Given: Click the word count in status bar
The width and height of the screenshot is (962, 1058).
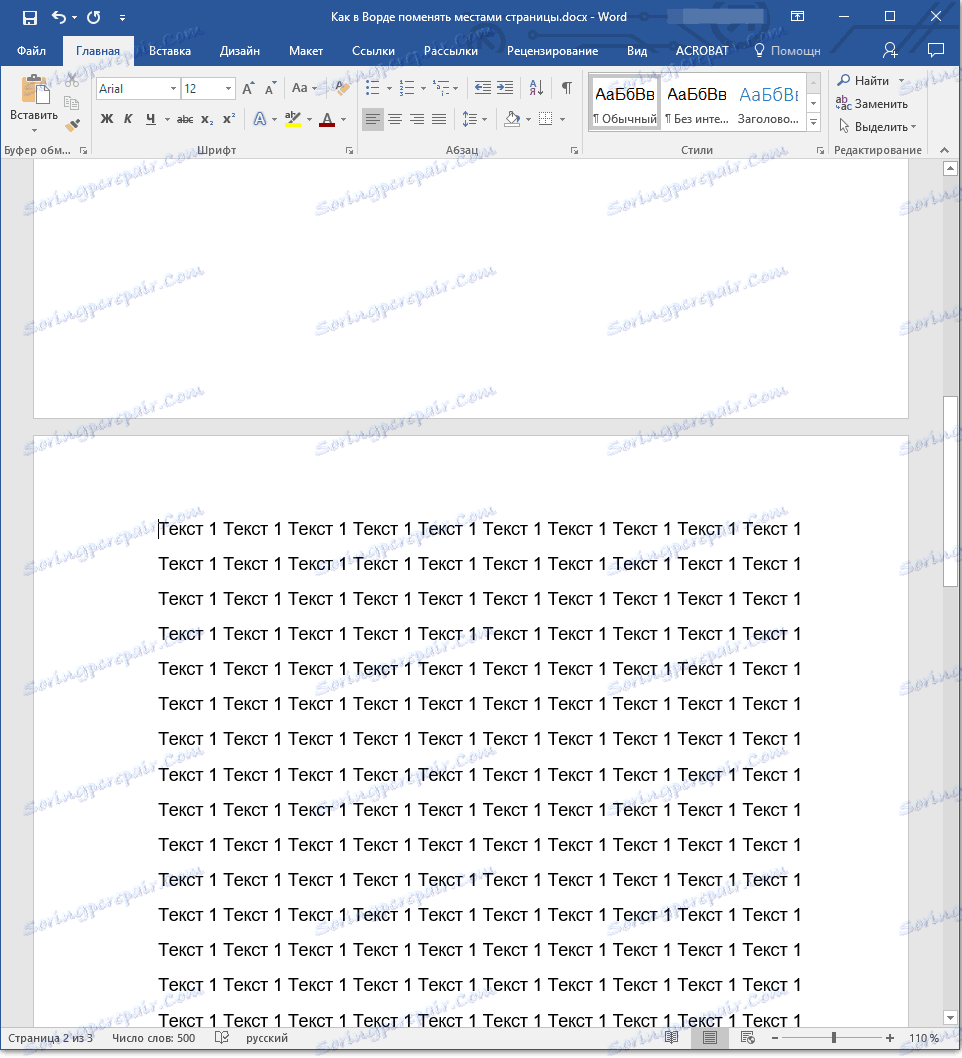Looking at the screenshot, I should (154, 1038).
